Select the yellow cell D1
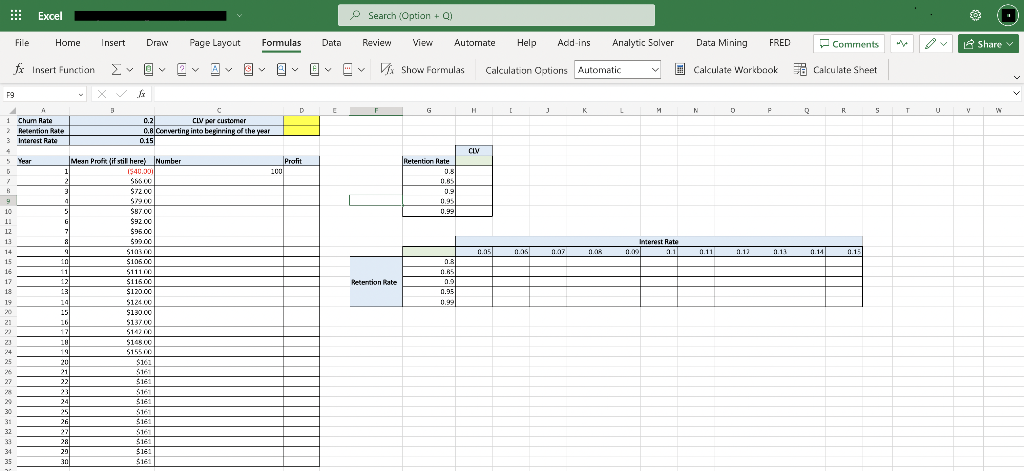 coord(302,120)
